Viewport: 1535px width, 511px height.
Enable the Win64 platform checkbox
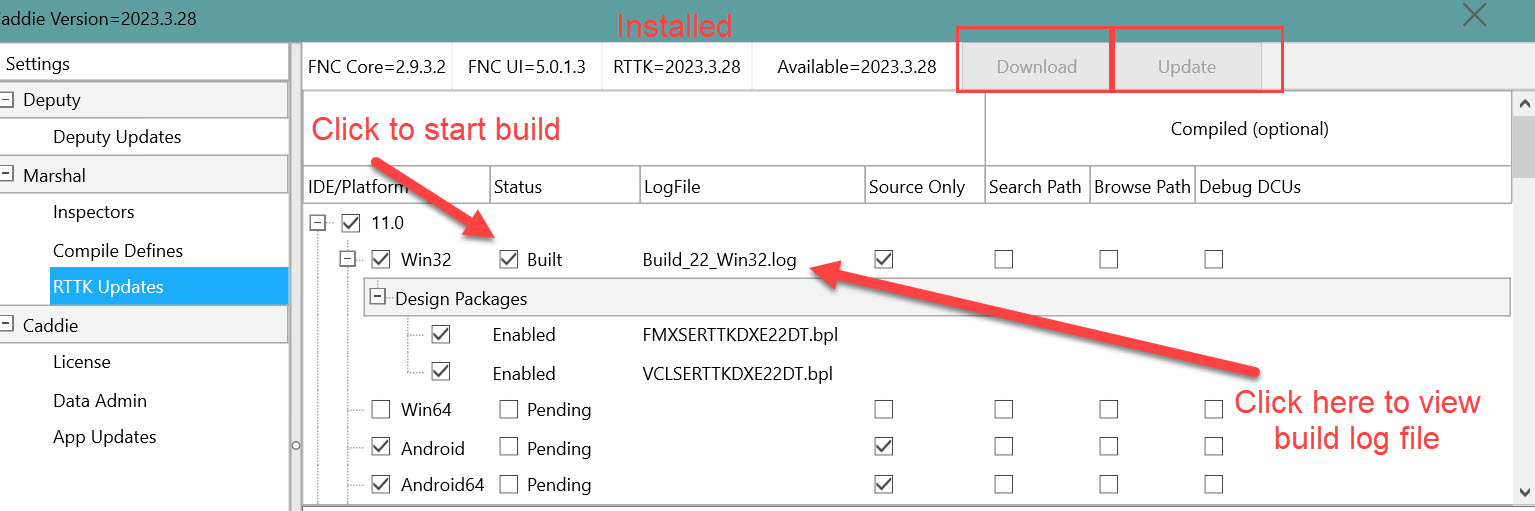click(381, 409)
